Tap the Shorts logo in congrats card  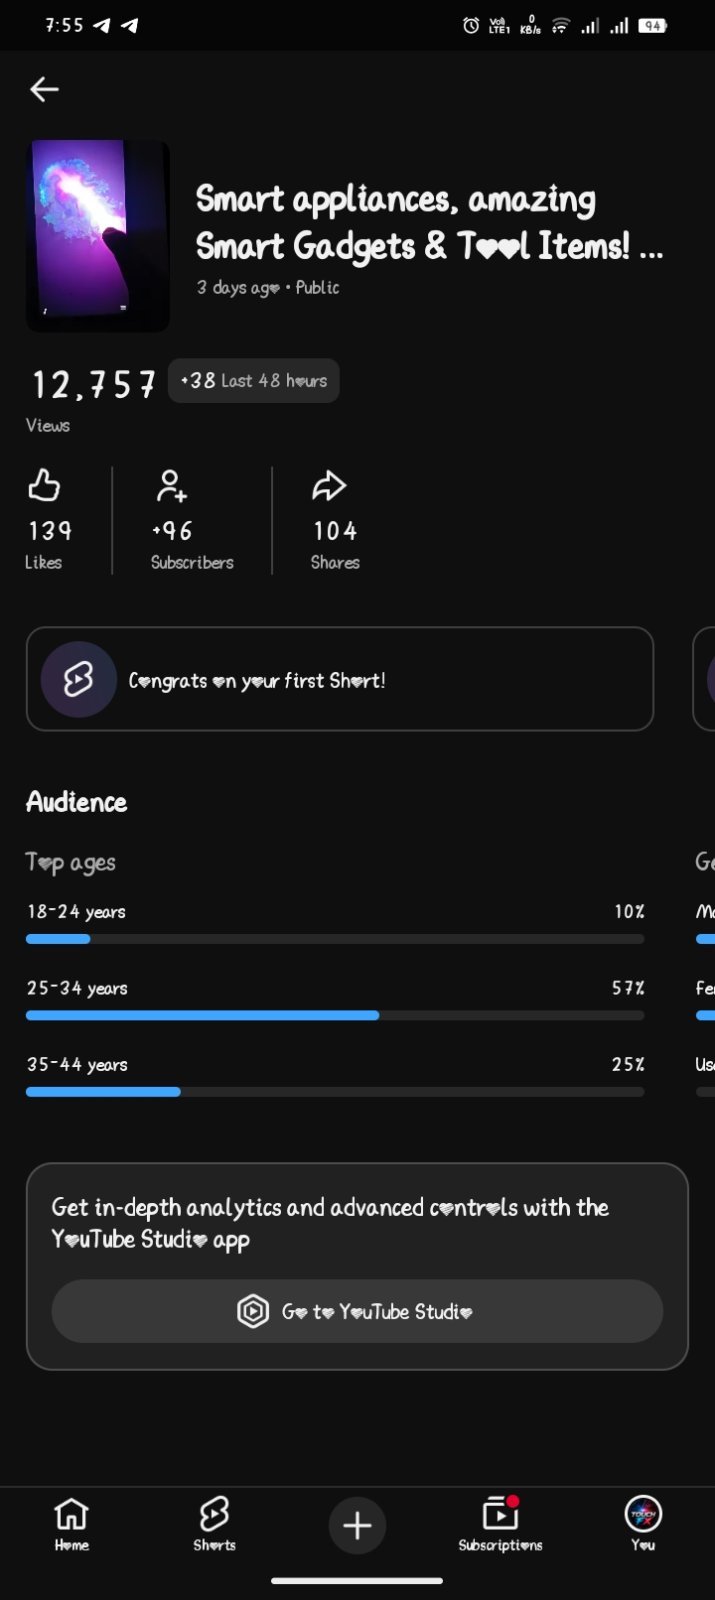(79, 680)
